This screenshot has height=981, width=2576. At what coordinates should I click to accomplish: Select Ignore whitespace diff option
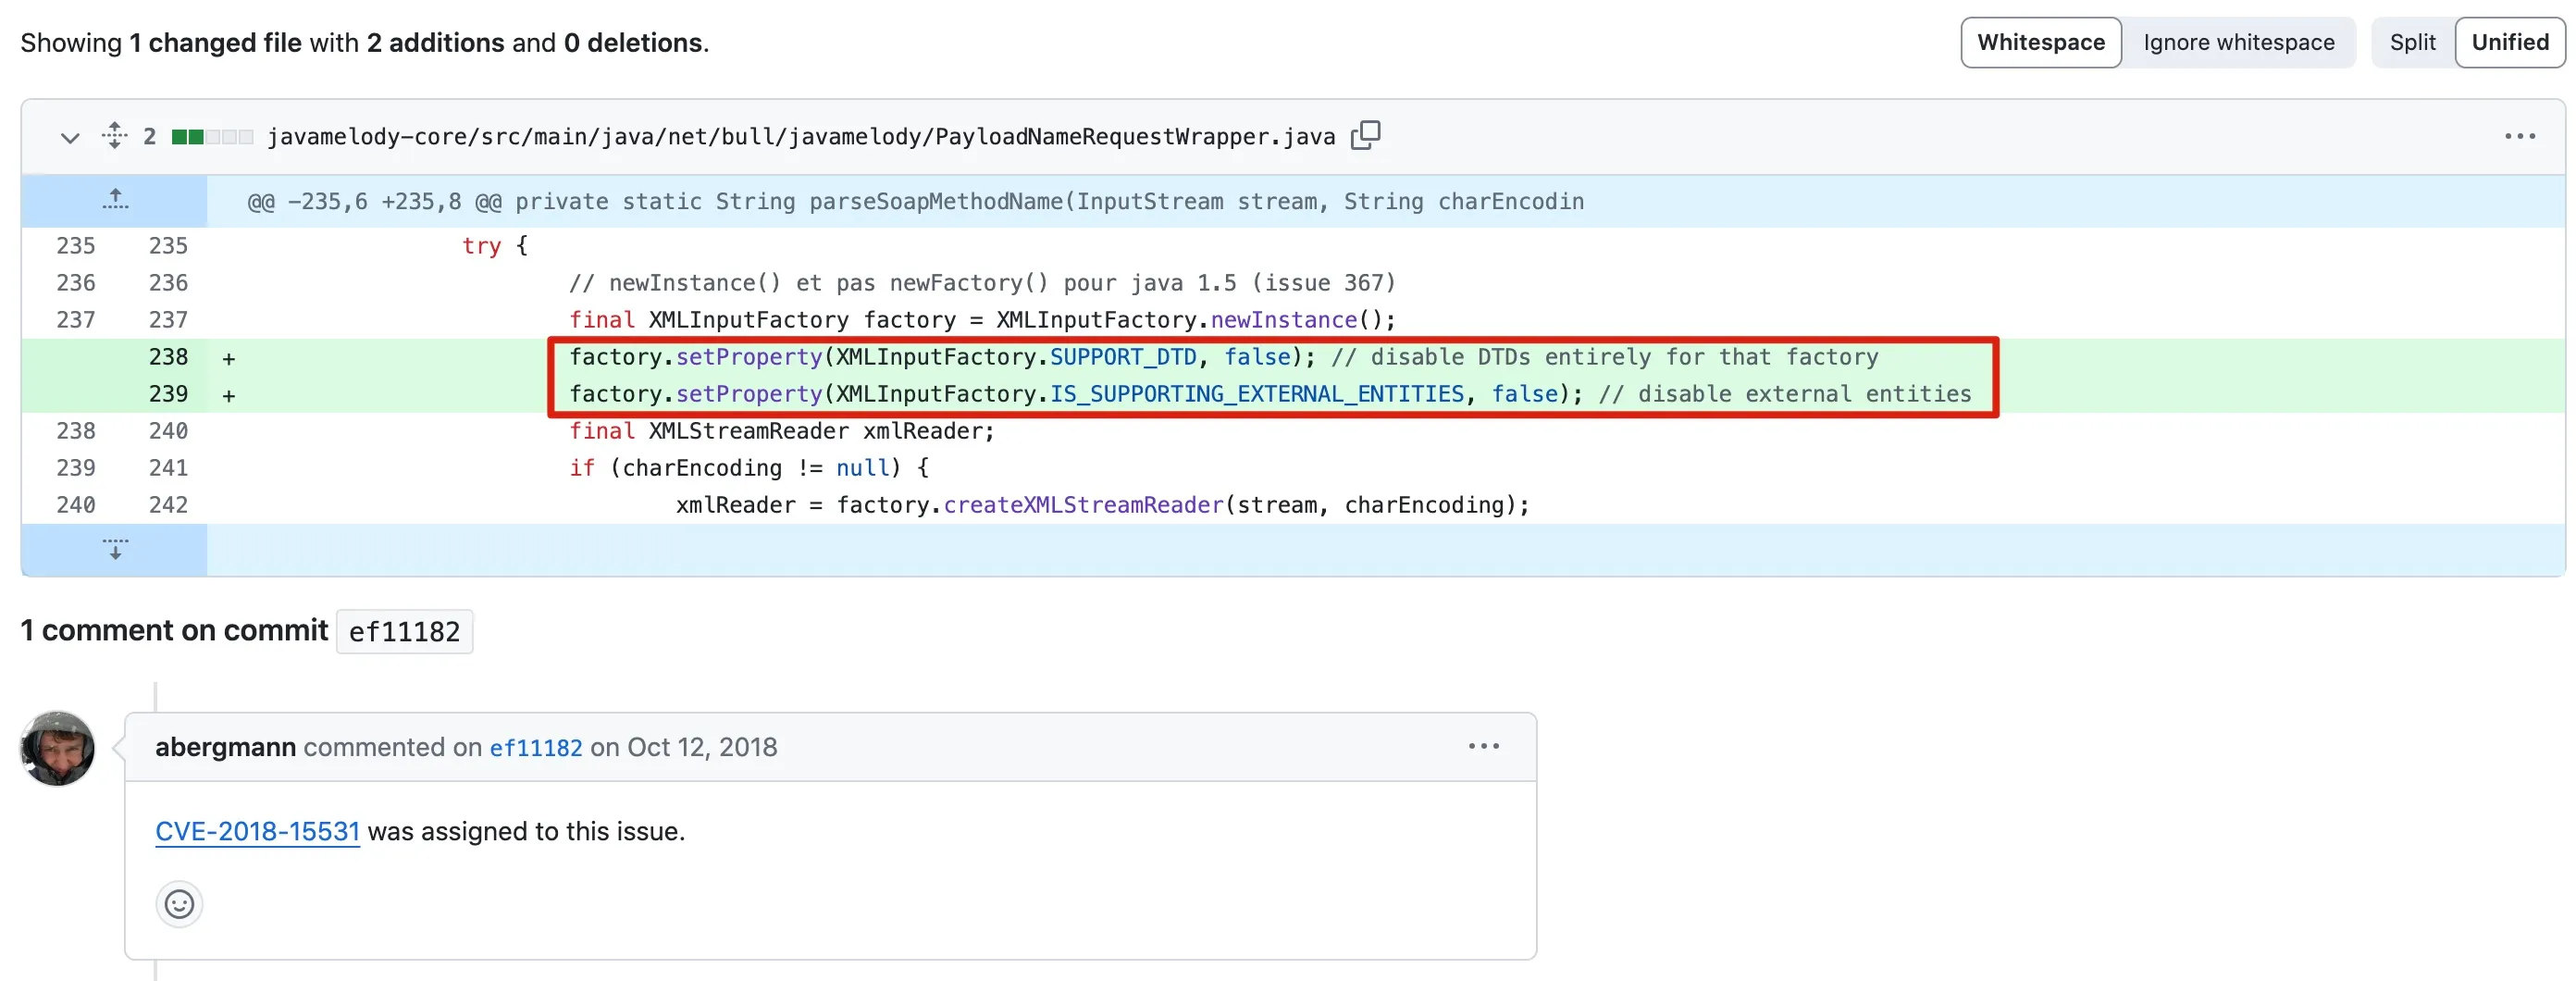tap(2238, 43)
